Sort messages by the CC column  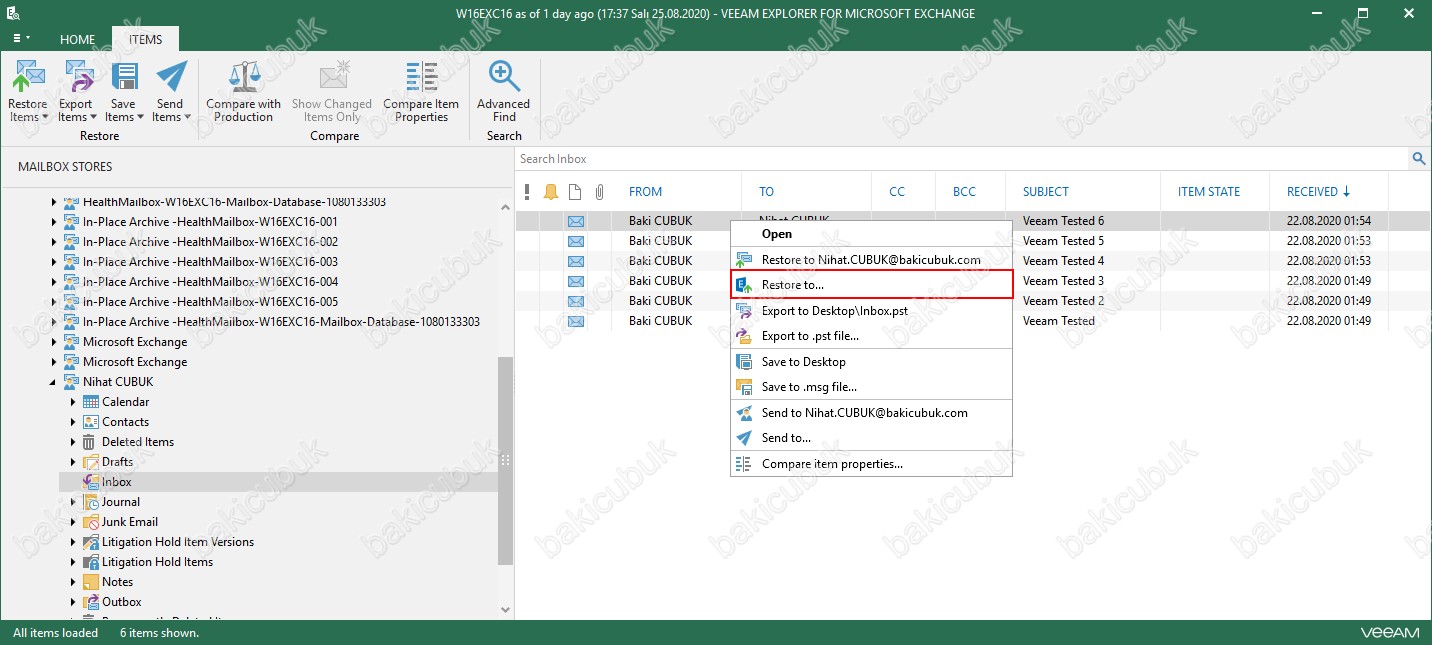(896, 192)
